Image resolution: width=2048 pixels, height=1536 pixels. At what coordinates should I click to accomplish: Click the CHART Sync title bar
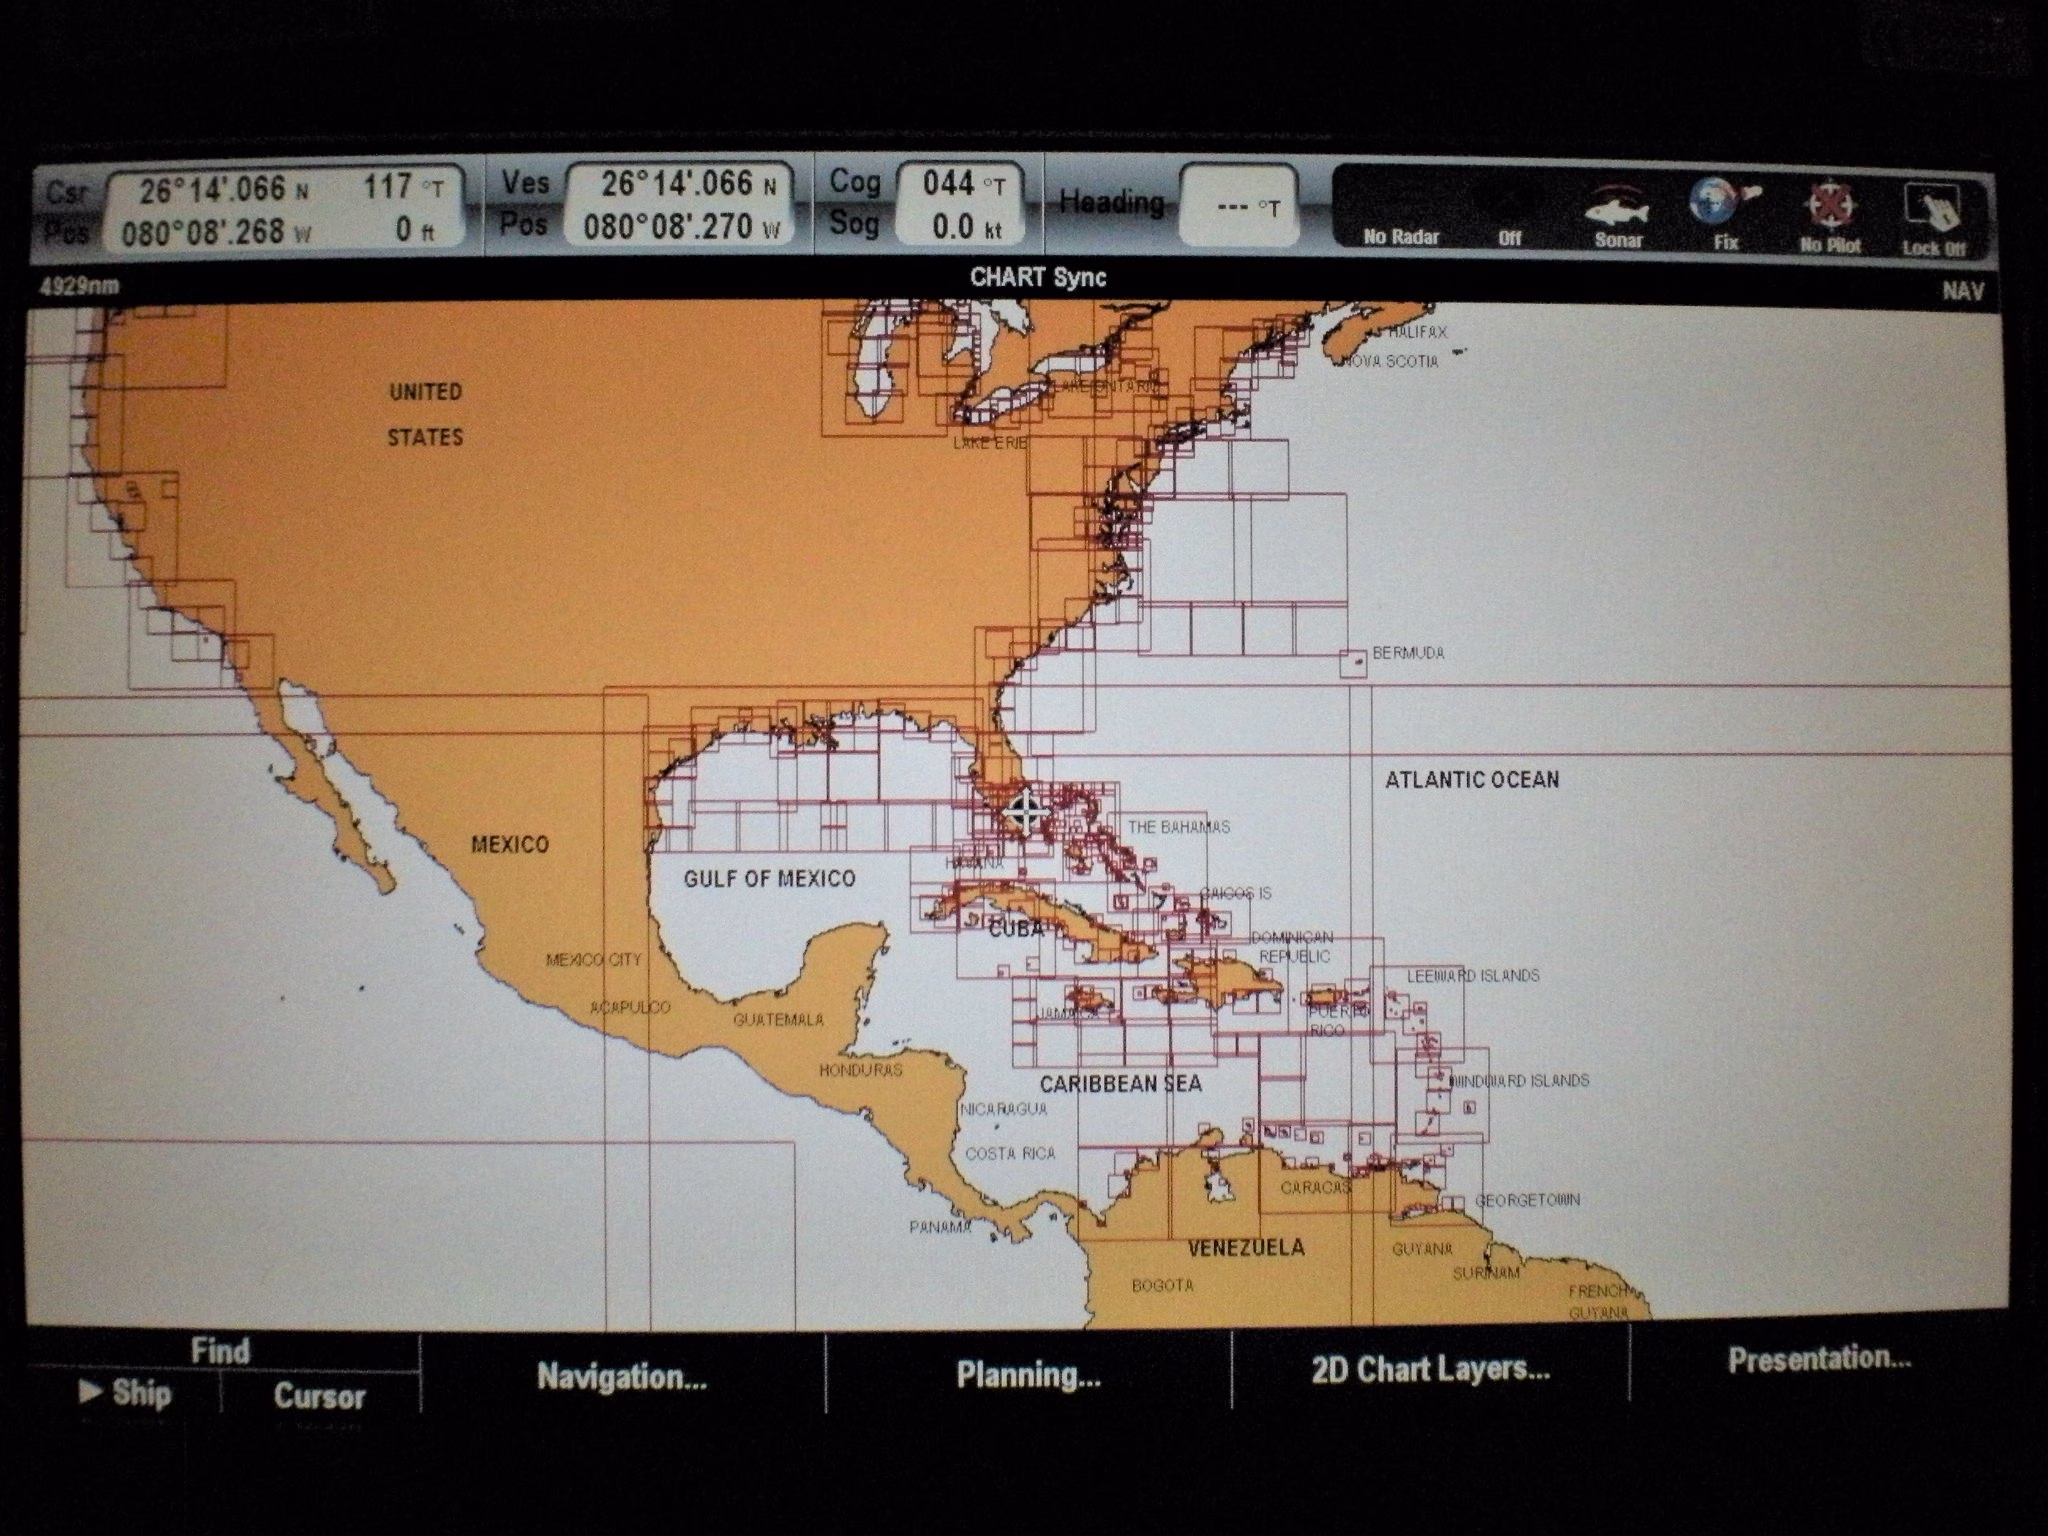1037,277
